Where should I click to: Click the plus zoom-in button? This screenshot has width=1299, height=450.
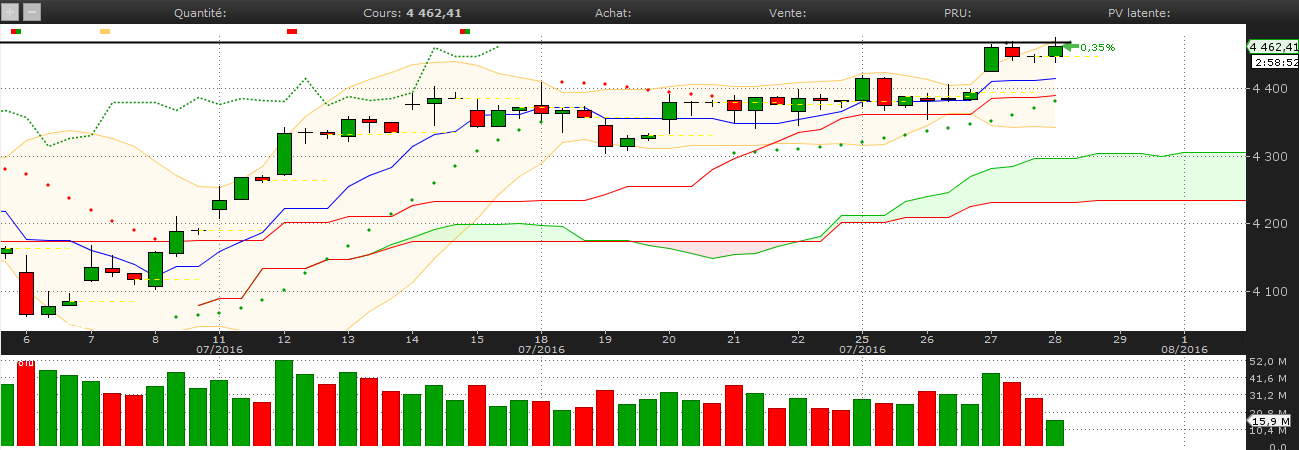pyautogui.click(x=10, y=13)
